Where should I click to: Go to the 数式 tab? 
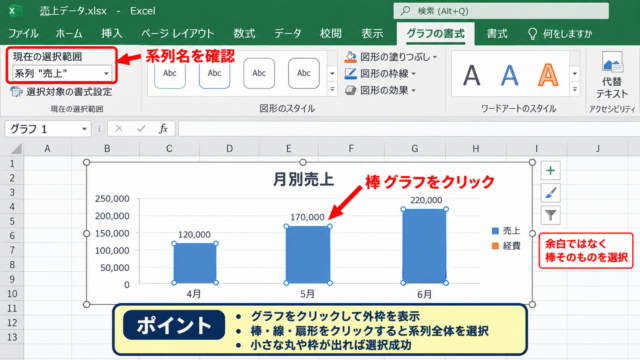click(244, 33)
